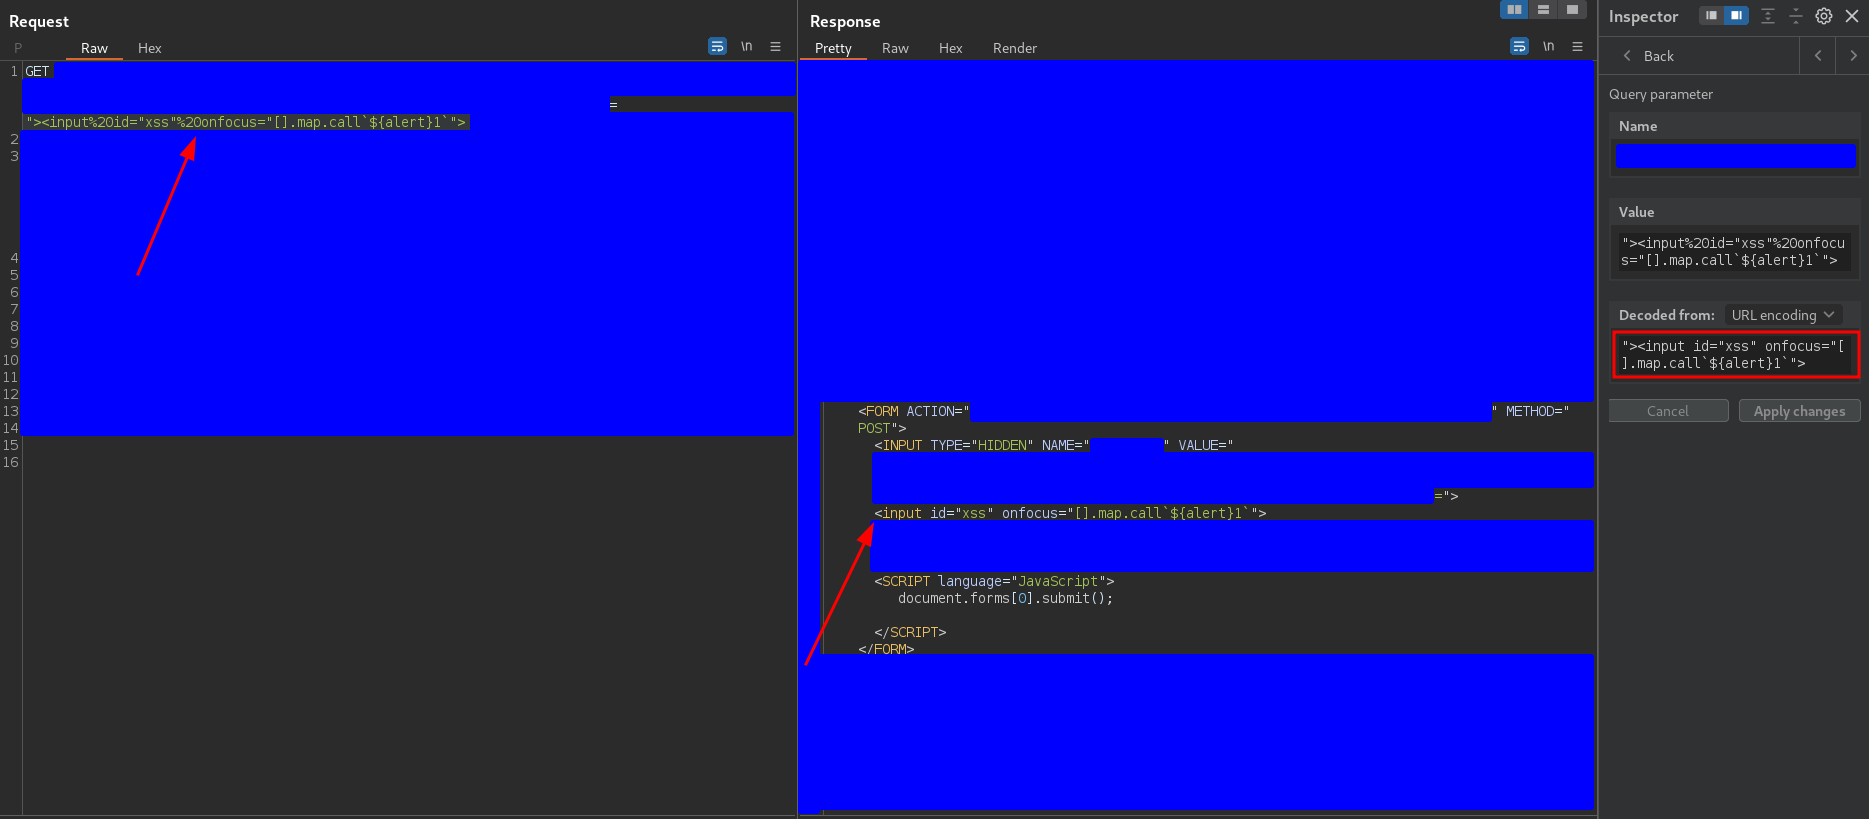Toggle word wrap in Response panel
Viewport: 1869px width, 819px height.
tap(1519, 46)
